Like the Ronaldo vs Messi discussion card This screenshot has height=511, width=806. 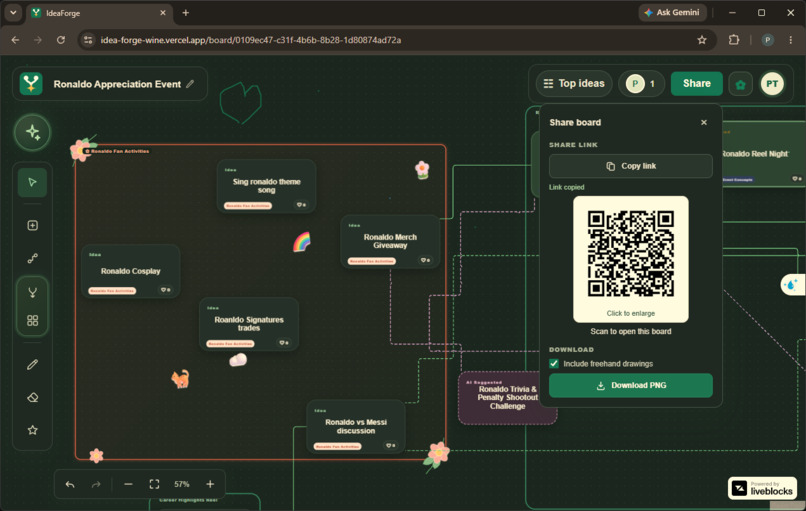tap(391, 446)
